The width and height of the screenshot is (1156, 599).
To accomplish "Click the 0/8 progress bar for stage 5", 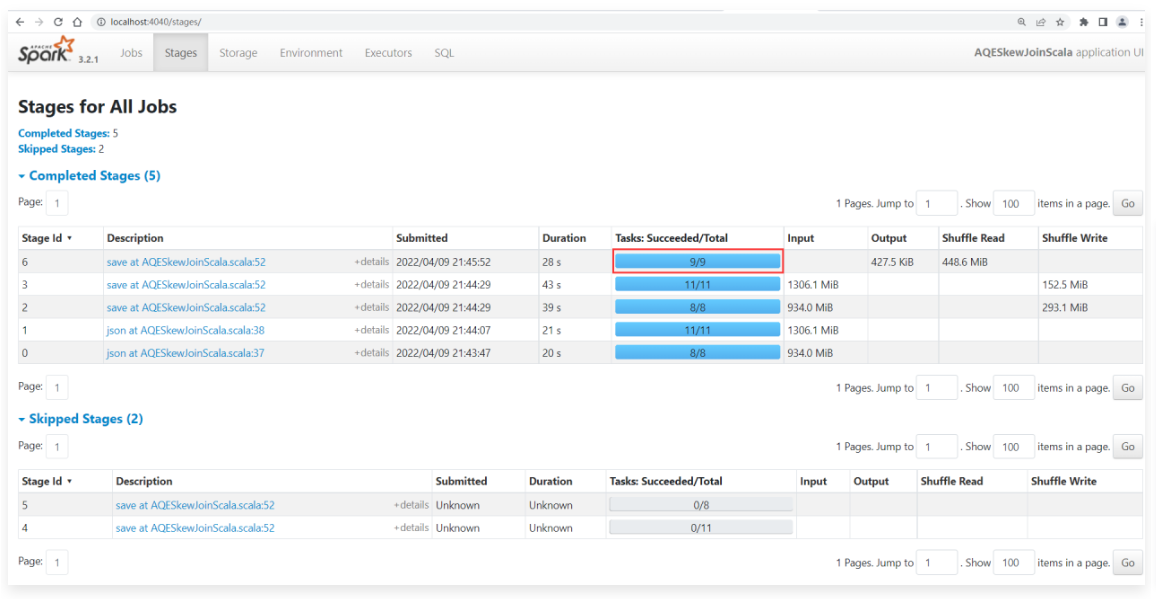I will (x=700, y=505).
